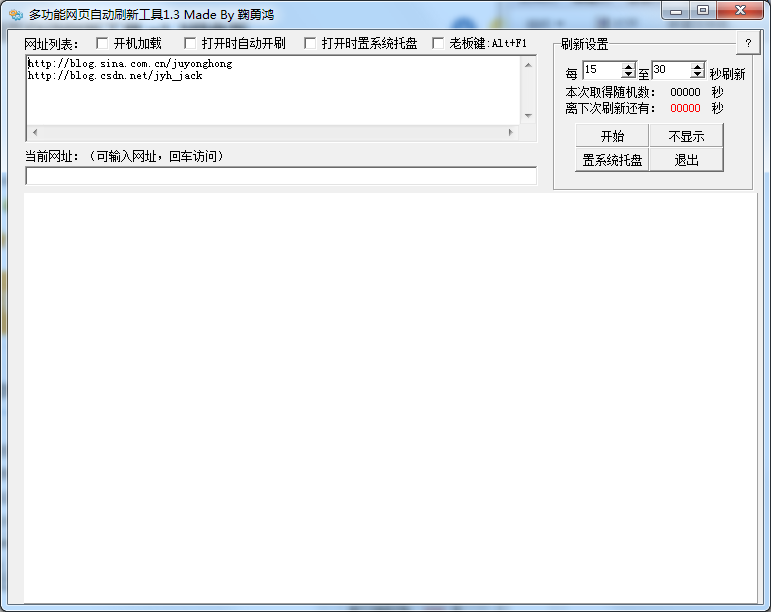This screenshot has height=612, width=771.
Task: Click the 开始 button
Action: coord(612,136)
